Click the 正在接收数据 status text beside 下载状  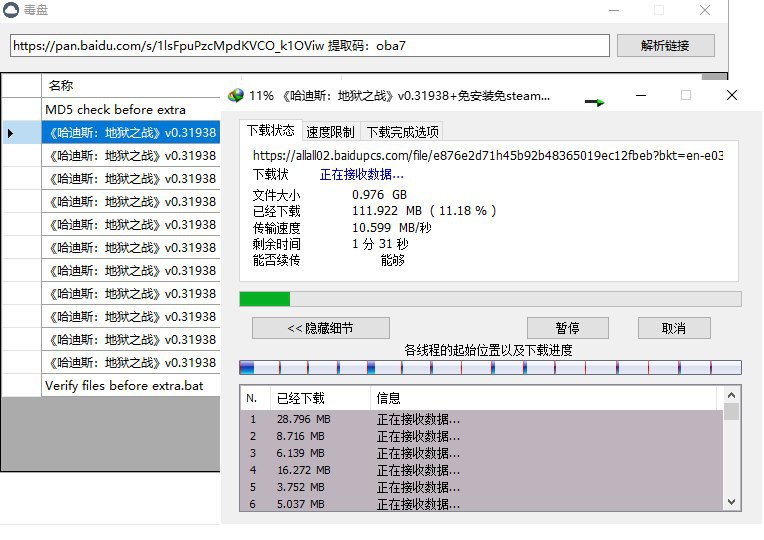click(x=362, y=174)
